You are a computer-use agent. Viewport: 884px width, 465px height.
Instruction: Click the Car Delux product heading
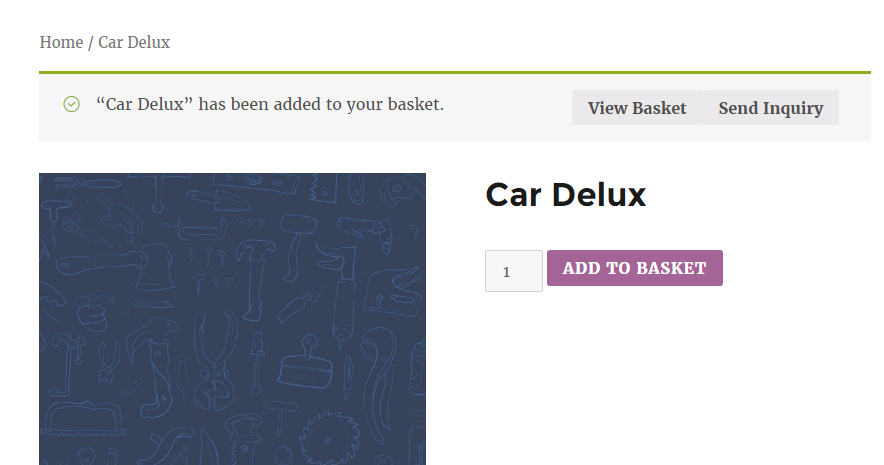click(565, 195)
